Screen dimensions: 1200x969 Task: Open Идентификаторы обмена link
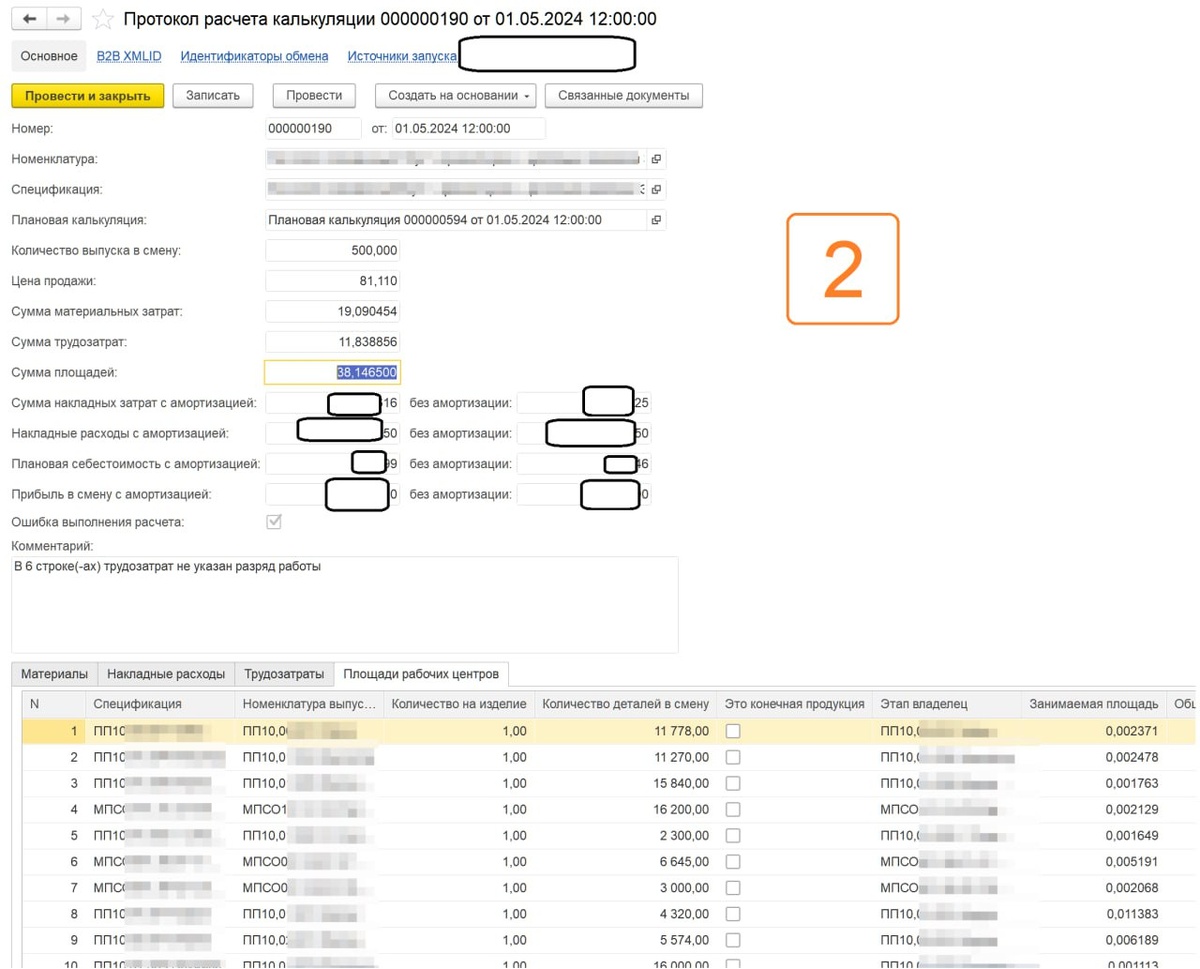click(254, 56)
